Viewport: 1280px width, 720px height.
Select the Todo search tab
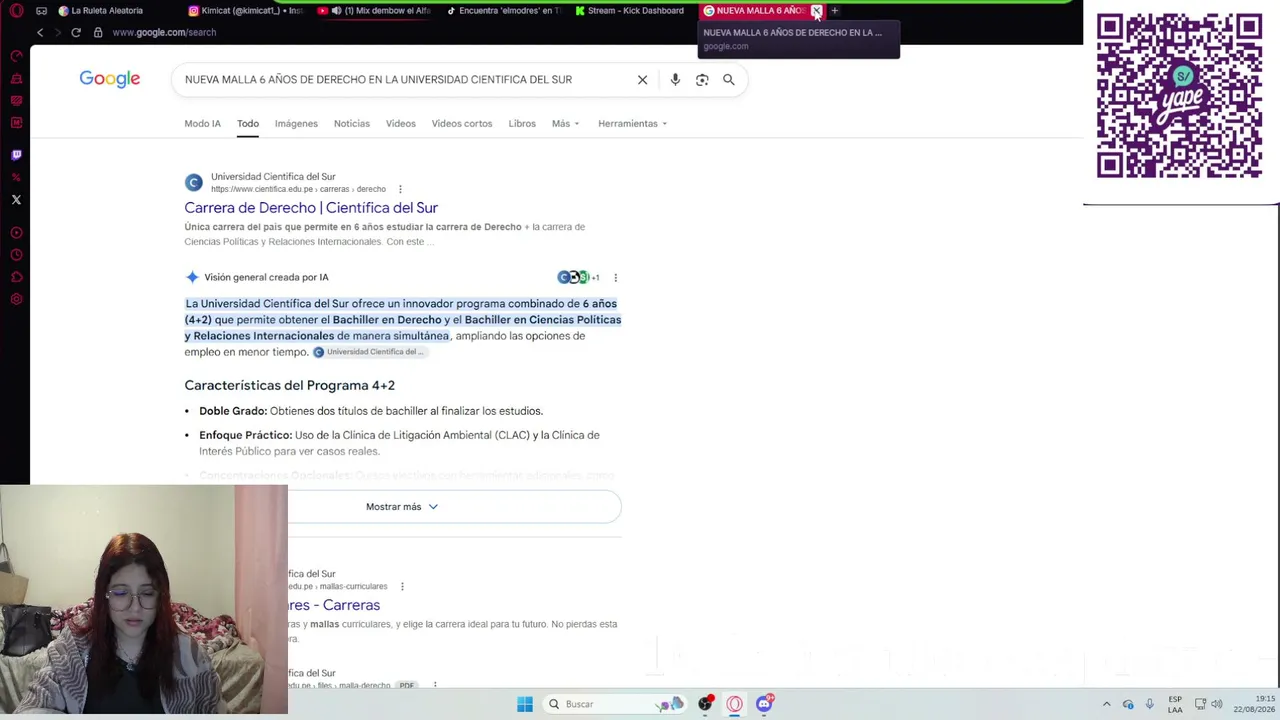click(248, 124)
